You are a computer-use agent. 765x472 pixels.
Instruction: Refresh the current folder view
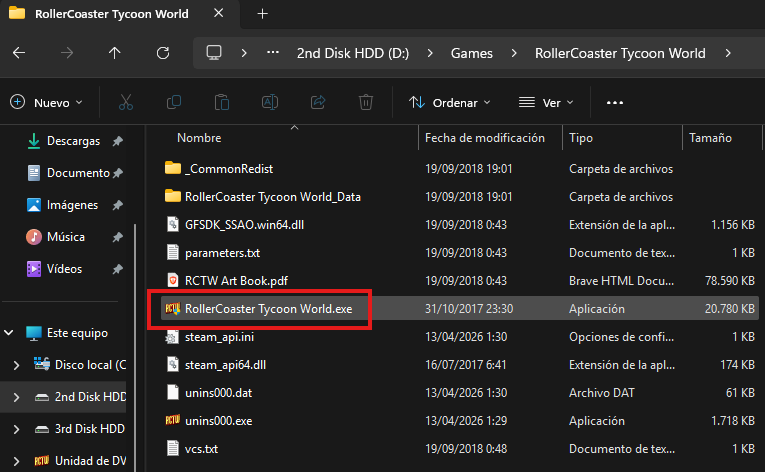coord(163,53)
